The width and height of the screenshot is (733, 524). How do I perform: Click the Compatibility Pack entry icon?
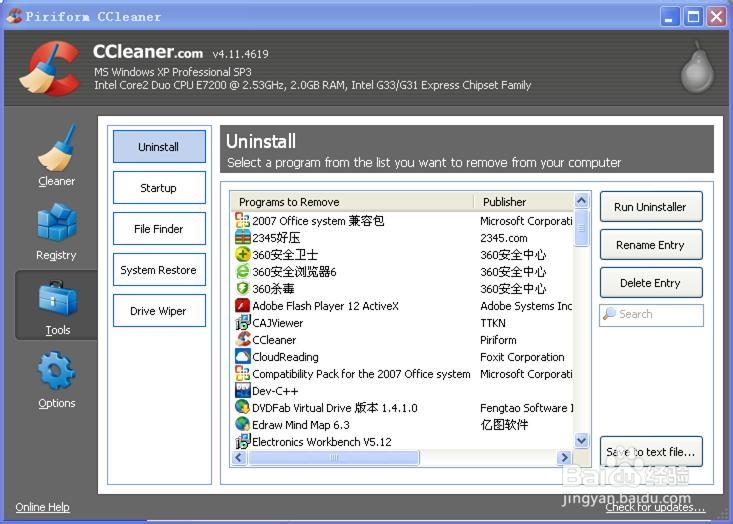pos(242,373)
